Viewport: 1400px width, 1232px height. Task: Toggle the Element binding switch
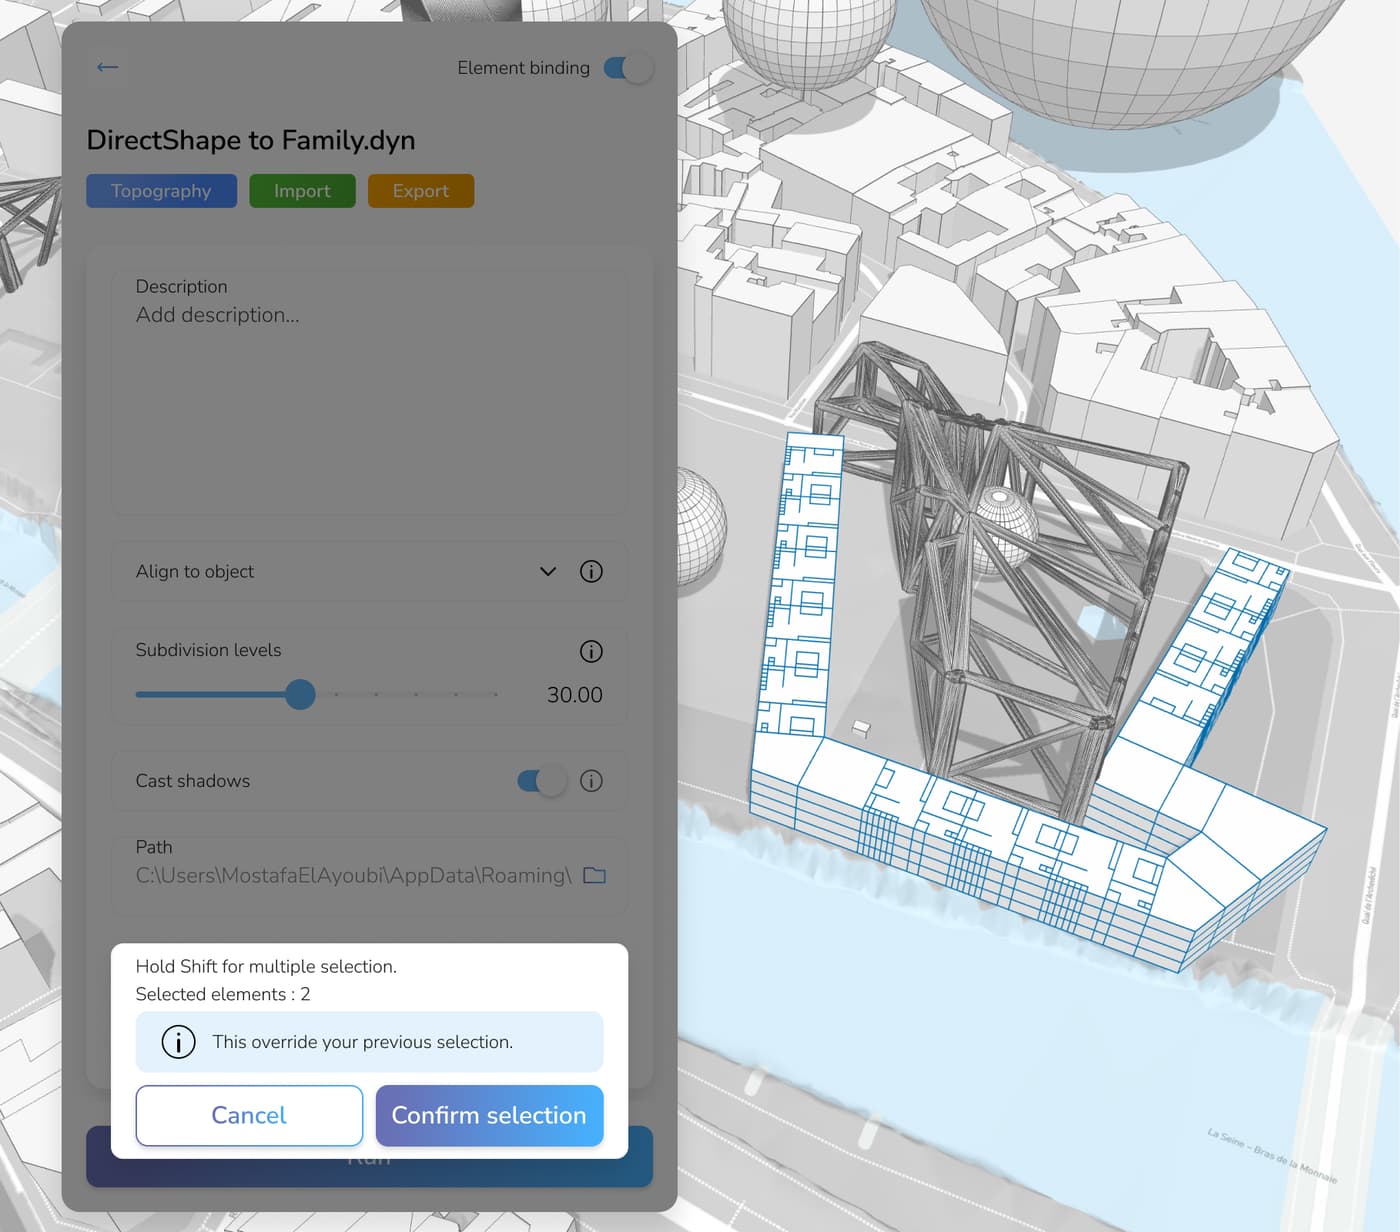click(628, 68)
